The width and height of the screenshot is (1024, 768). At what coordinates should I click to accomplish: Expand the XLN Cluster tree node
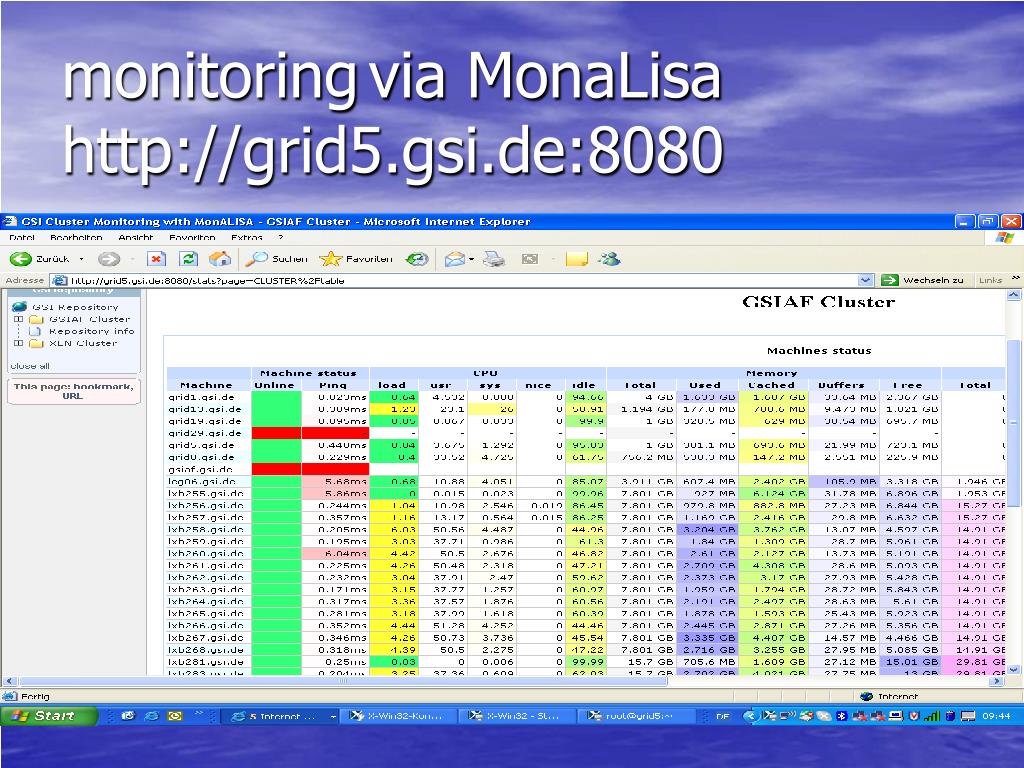(18, 343)
